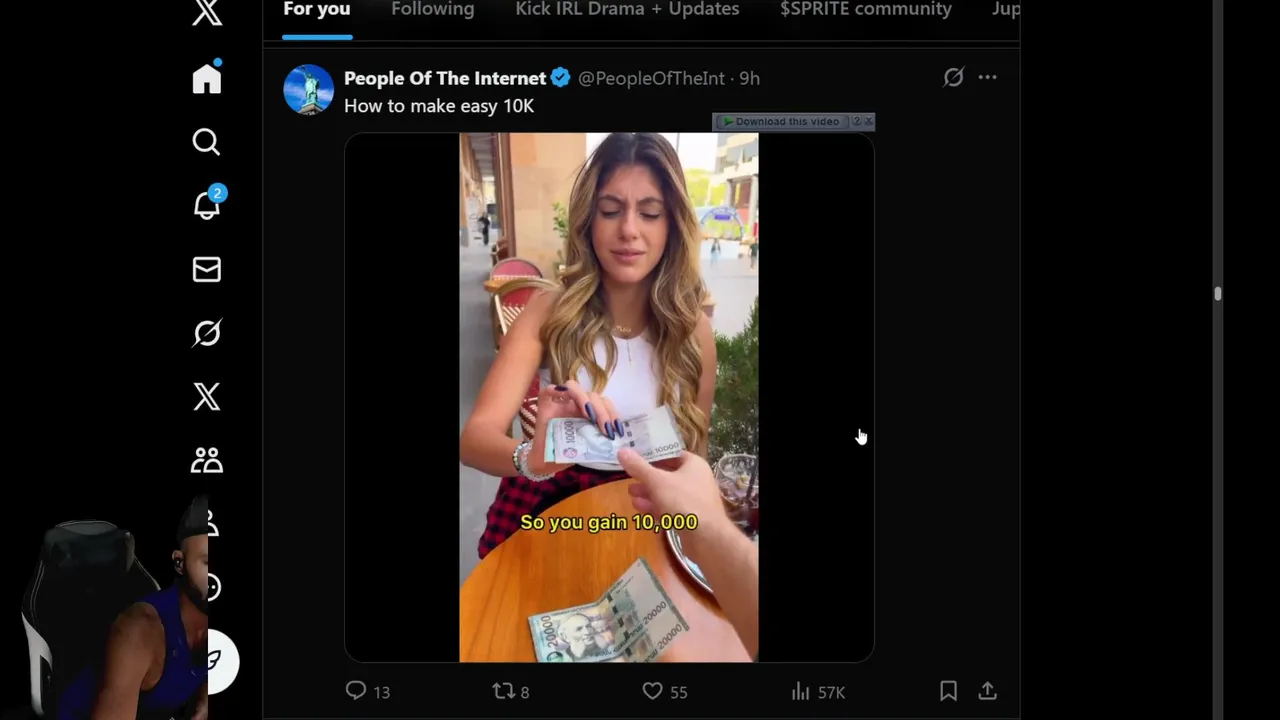Click the page vertical scrollbar thumb
The height and width of the screenshot is (720, 1280).
[1217, 294]
